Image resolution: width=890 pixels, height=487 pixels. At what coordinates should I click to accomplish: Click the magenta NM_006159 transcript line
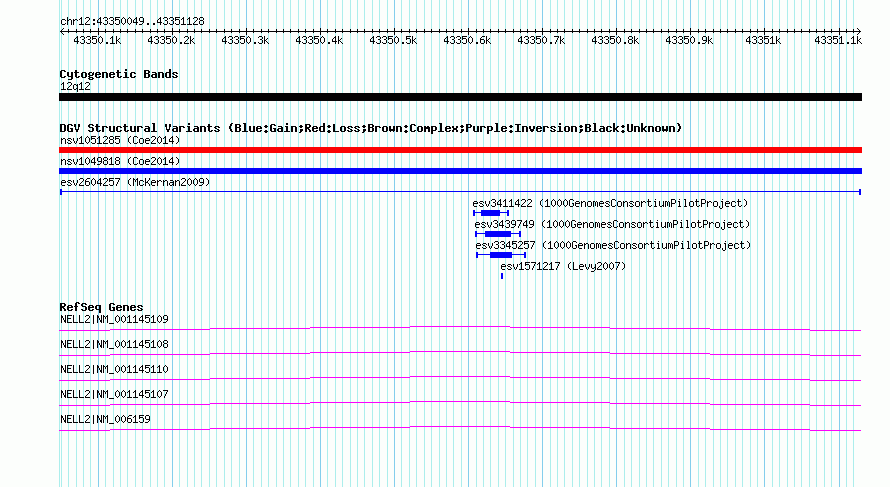tap(460, 428)
